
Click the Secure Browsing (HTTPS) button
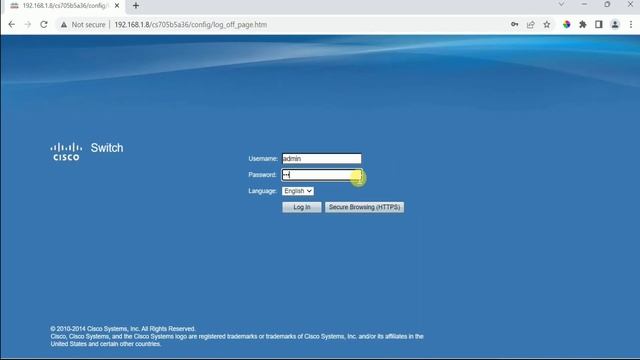coord(364,207)
